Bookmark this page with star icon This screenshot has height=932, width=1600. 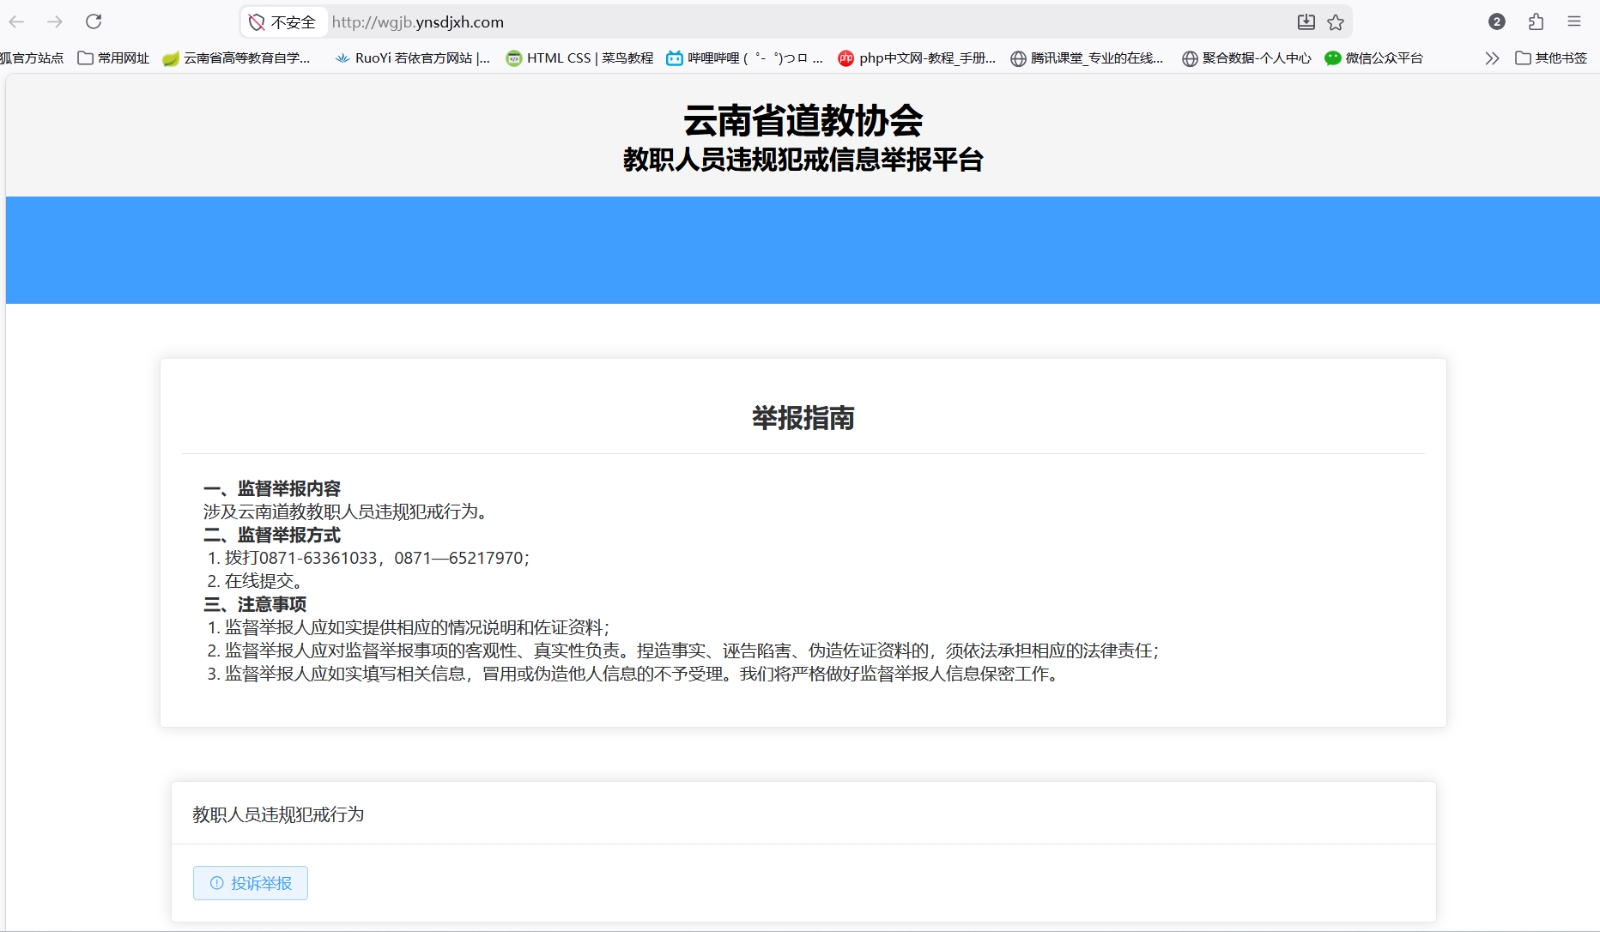pos(1336,22)
